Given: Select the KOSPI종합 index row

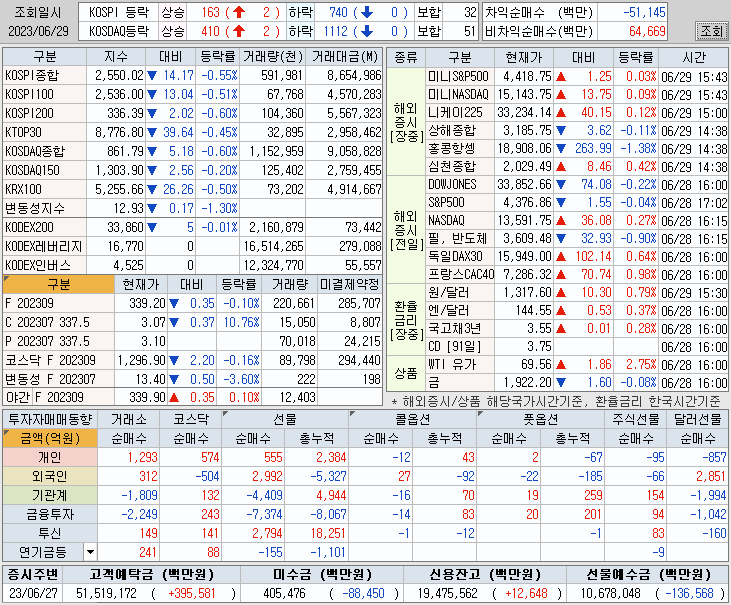Looking at the screenshot, I should [193, 76].
